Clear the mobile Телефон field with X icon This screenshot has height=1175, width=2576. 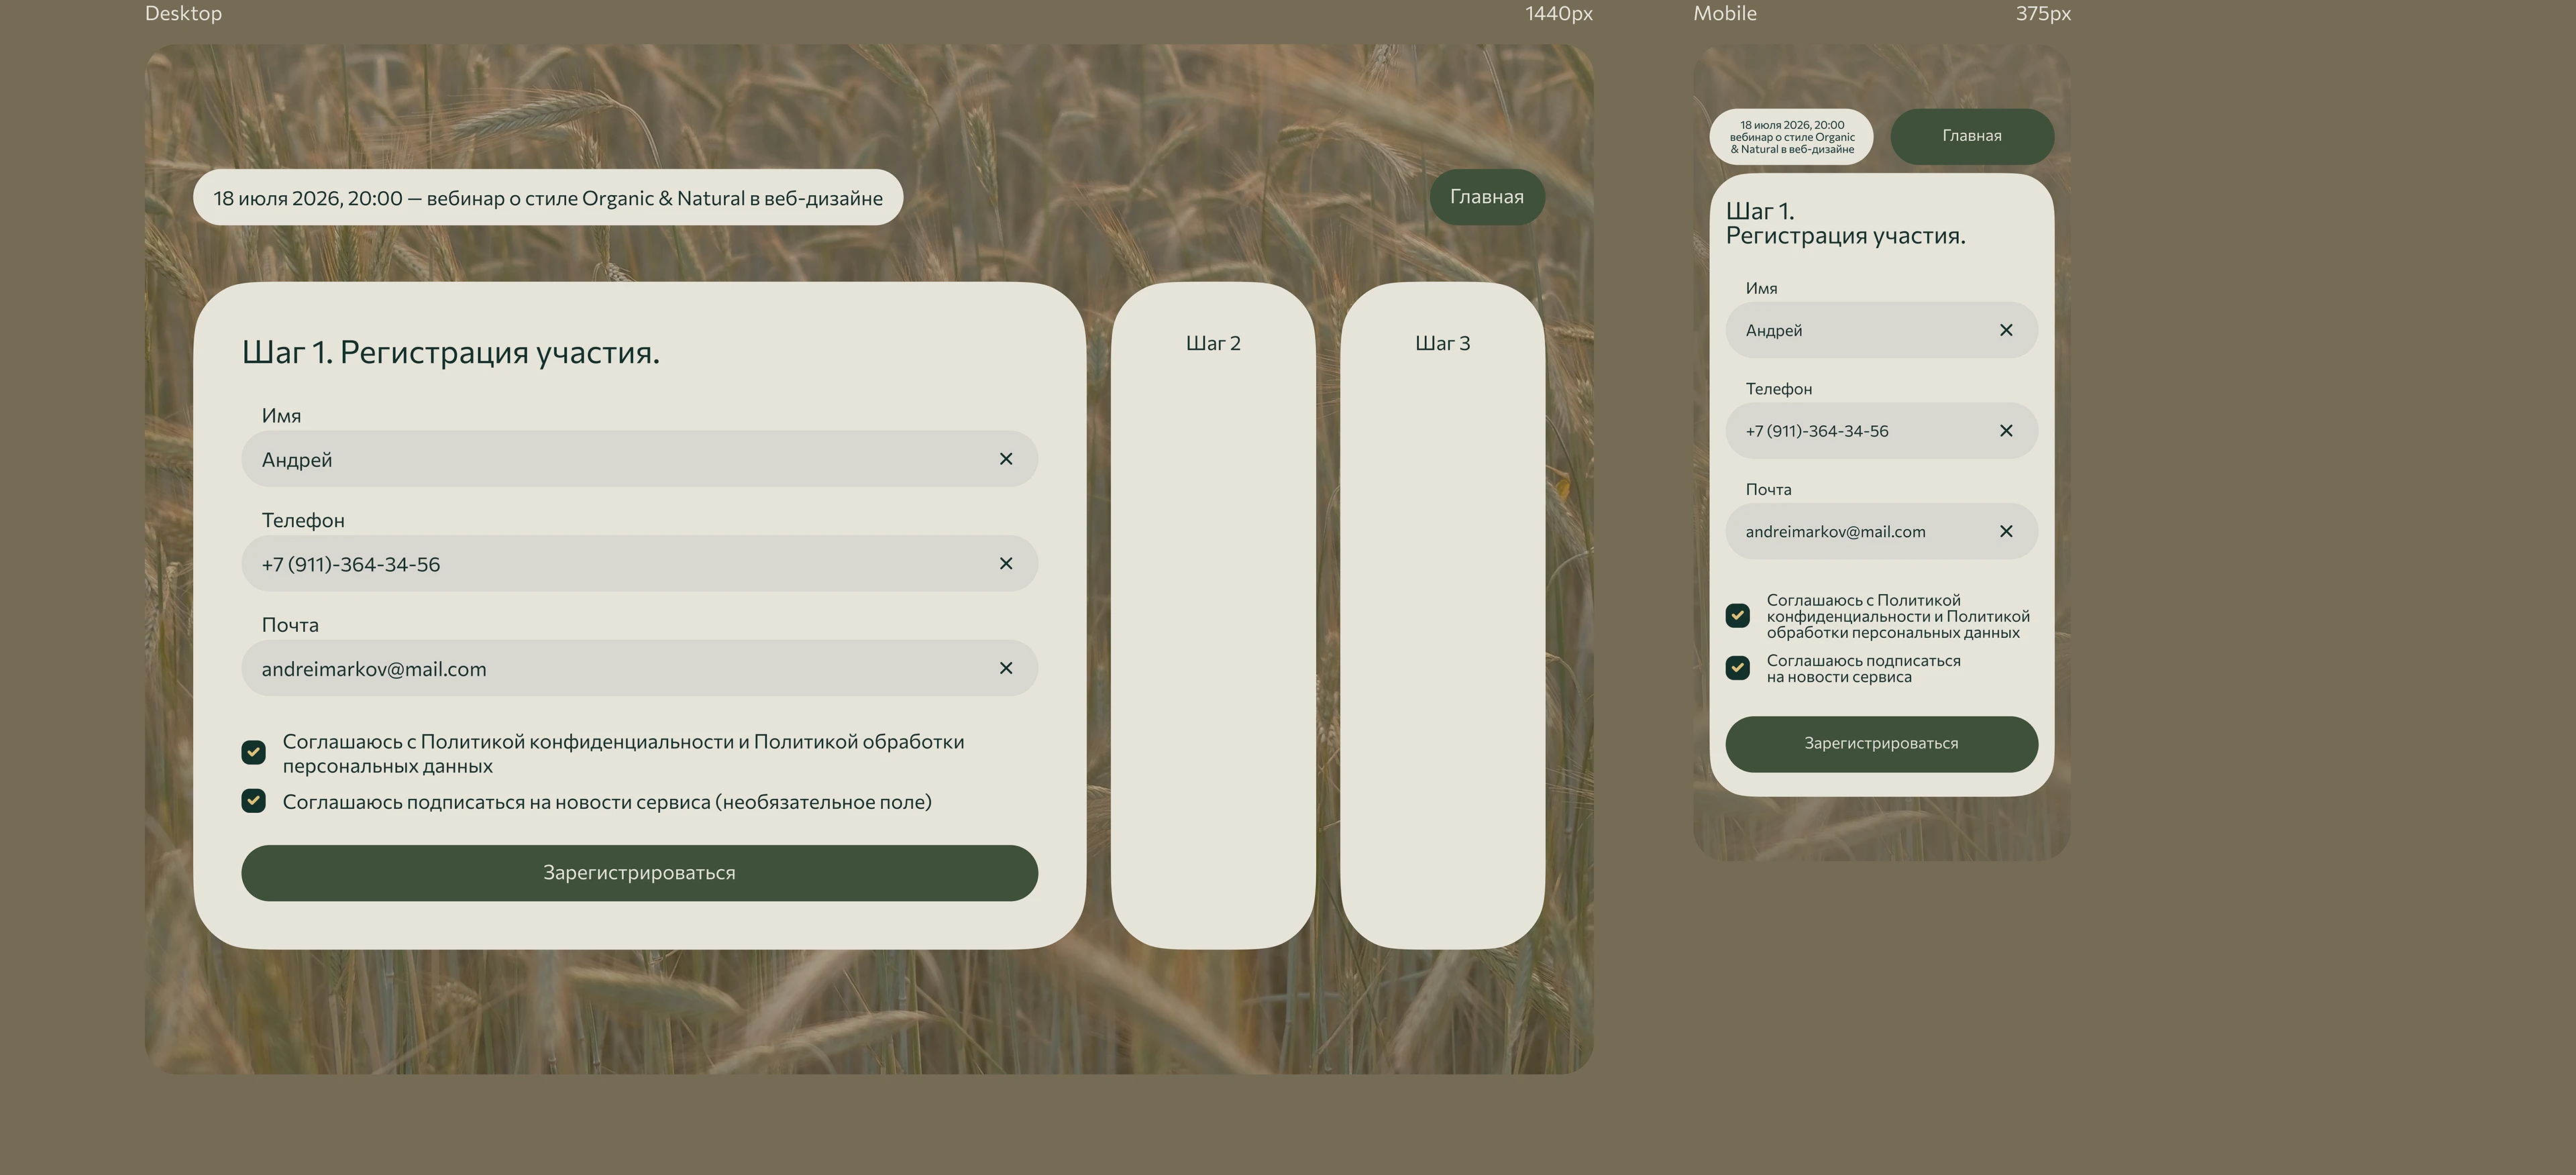point(2006,431)
